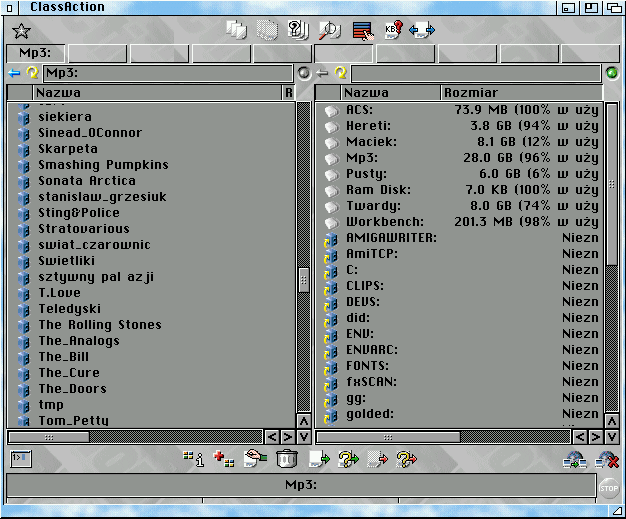Click the red STOP button
Image resolution: width=626 pixels, height=519 pixels.
609,489
